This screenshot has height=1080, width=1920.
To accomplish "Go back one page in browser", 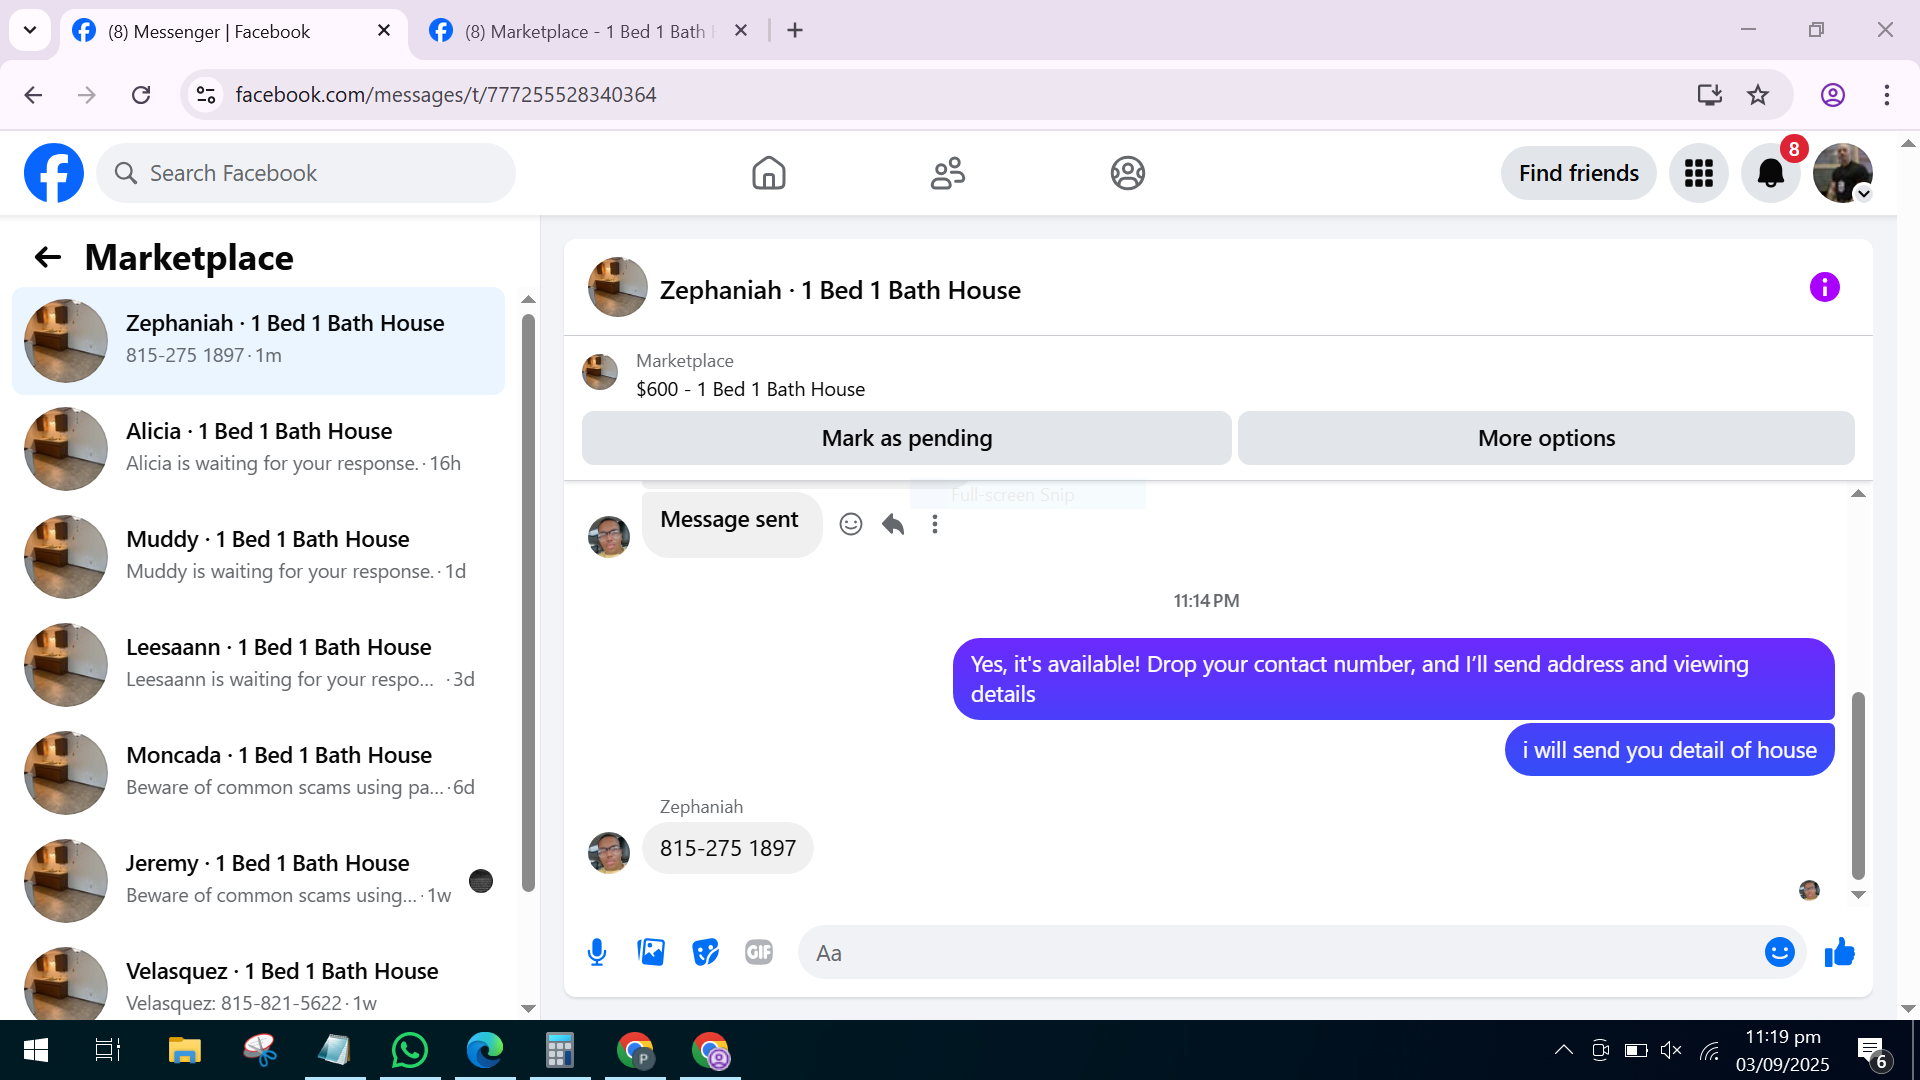I will click(x=33, y=95).
